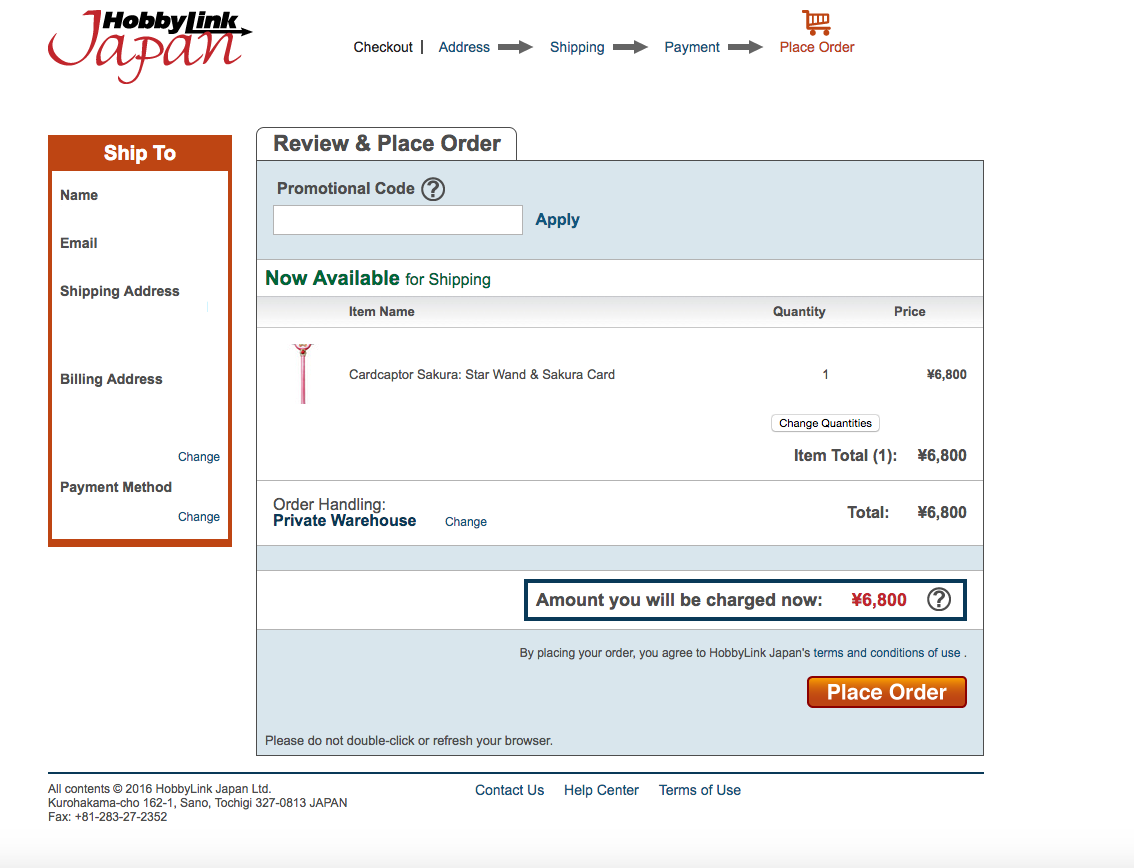Change the shipping and billing address
Image resolution: width=1134 pixels, height=868 pixels.
(x=199, y=456)
